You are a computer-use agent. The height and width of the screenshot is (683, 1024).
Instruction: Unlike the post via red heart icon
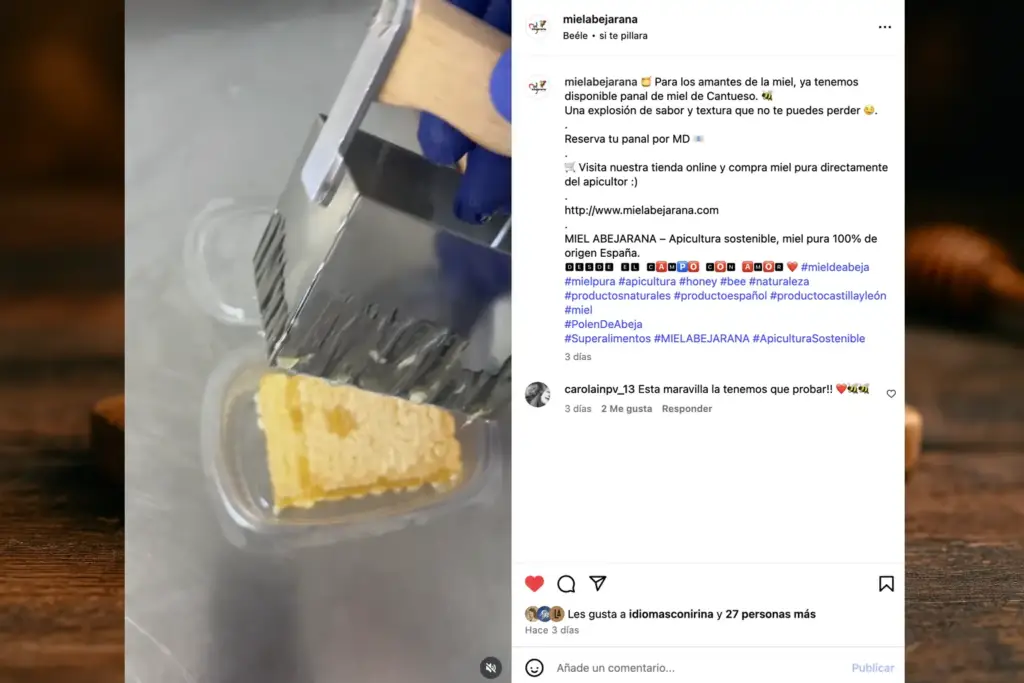click(x=534, y=584)
